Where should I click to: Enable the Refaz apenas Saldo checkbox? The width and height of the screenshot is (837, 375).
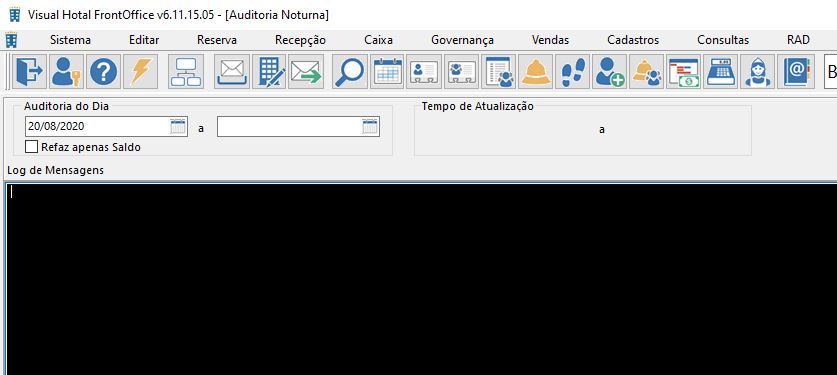coord(31,147)
